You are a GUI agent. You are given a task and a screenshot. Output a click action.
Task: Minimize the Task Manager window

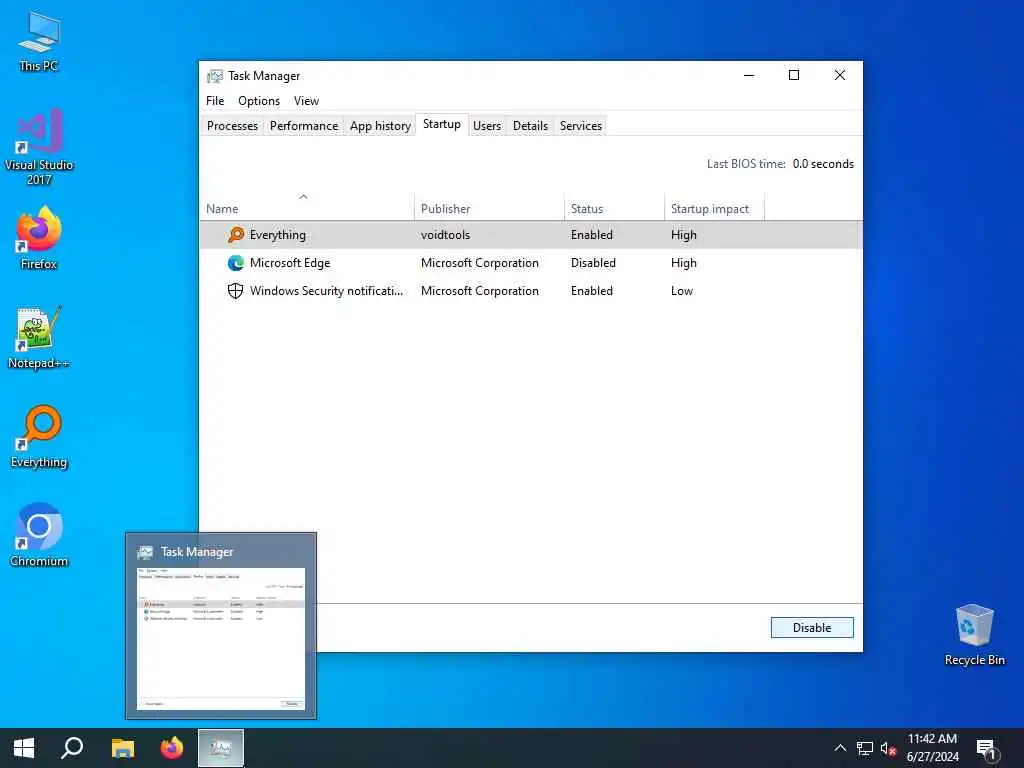pos(749,75)
